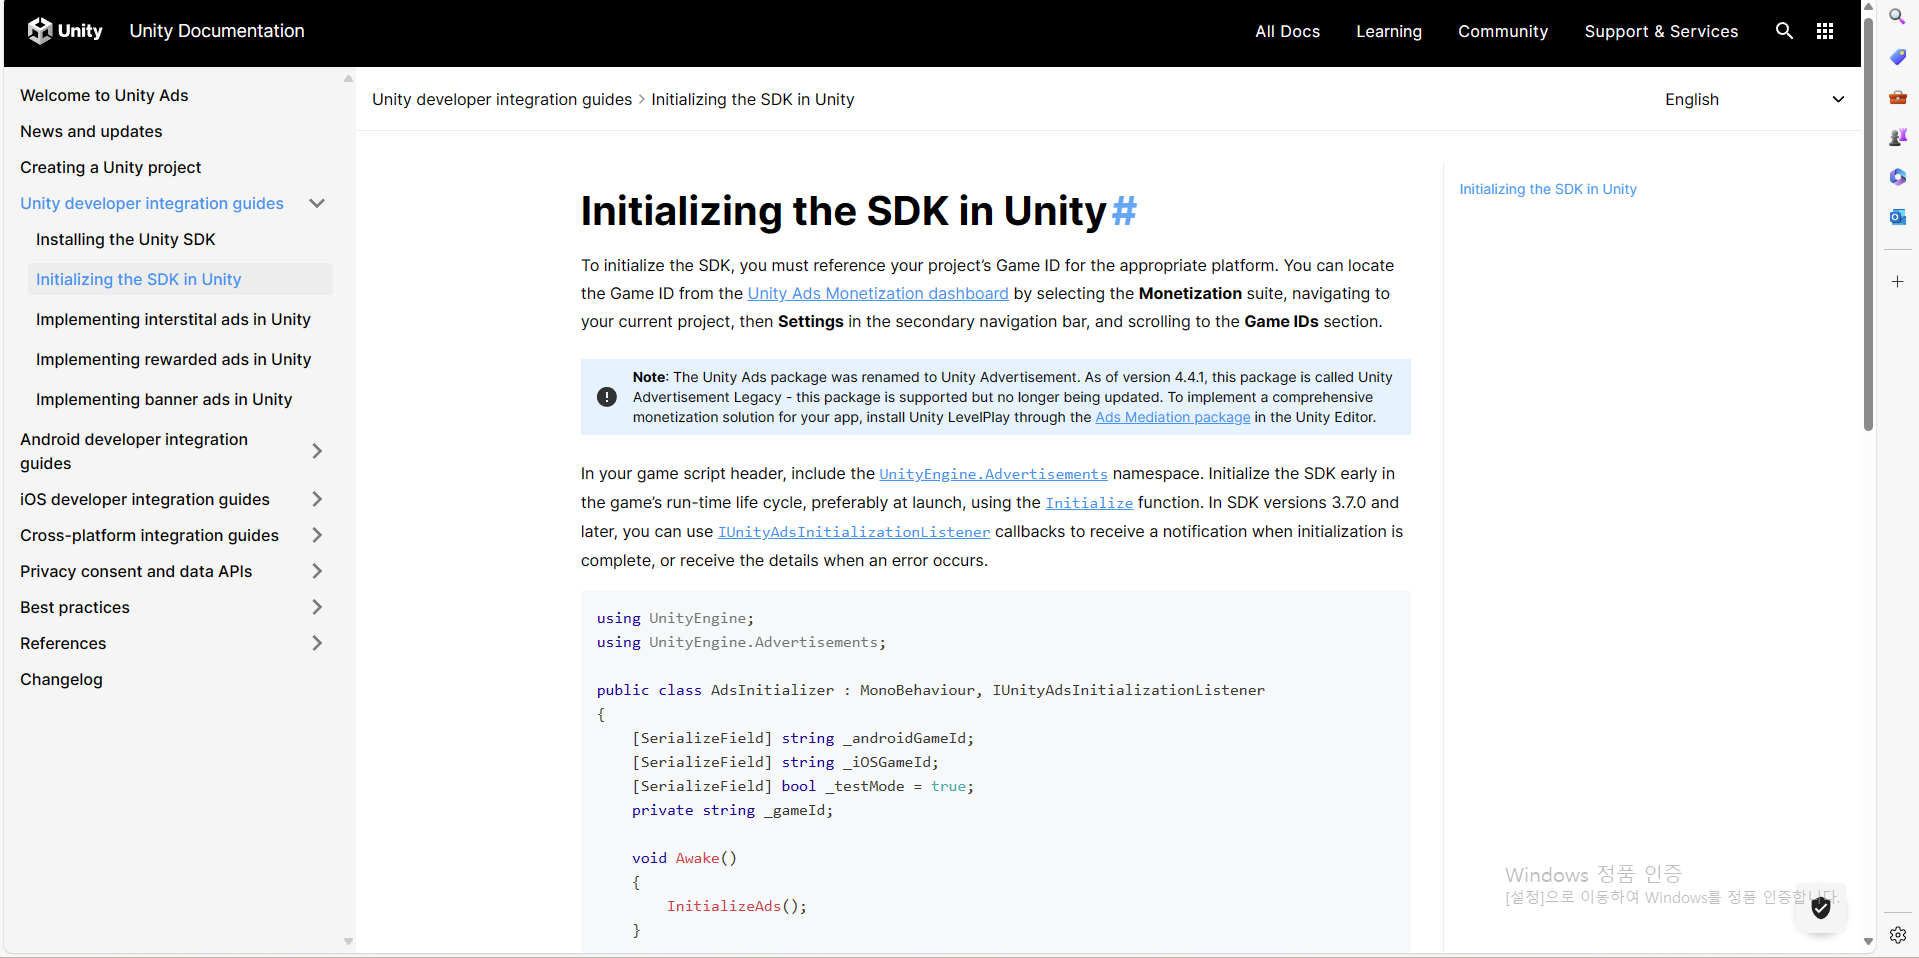Open Microsoft 365 icon in Edge sidebar
The height and width of the screenshot is (958, 1919).
1897,177
